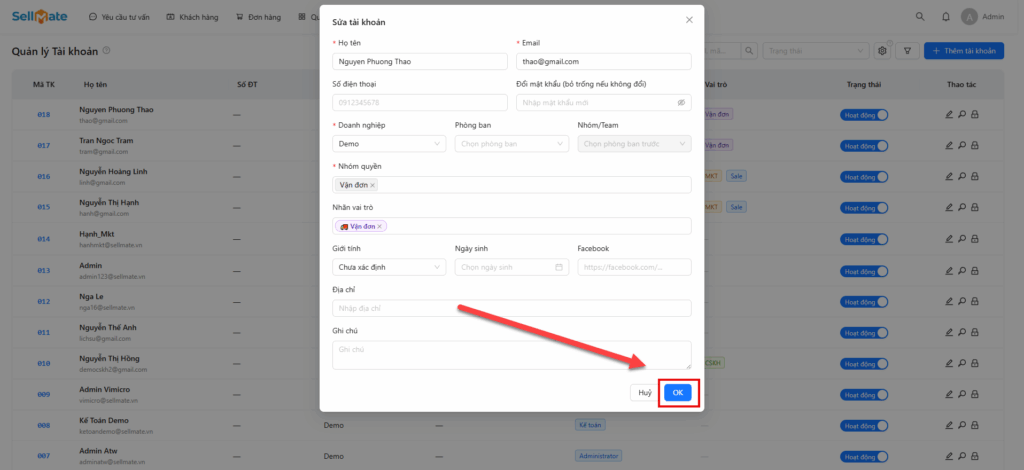Click Thêm tài khoản button
1024x470 pixels.
(x=963, y=51)
